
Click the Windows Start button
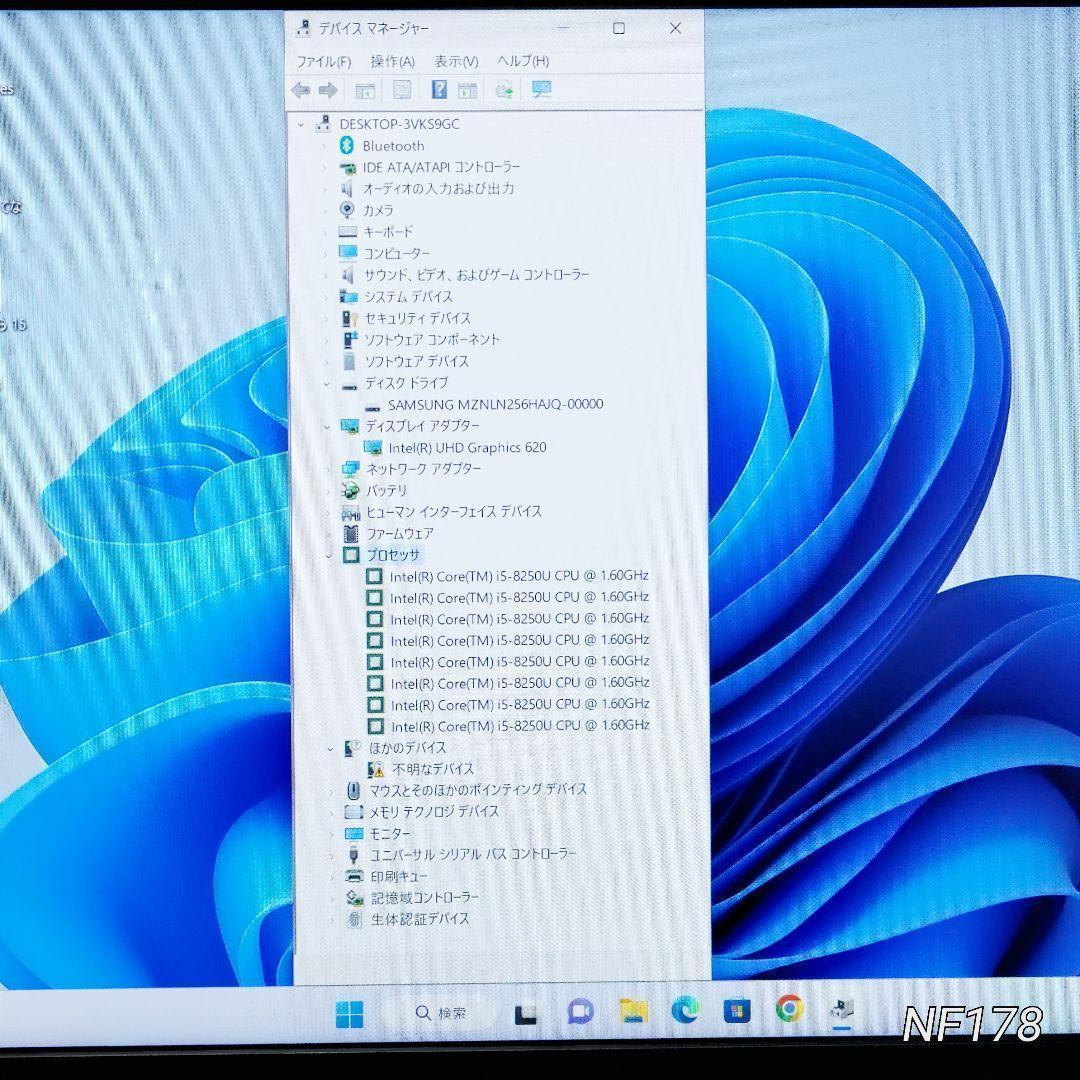coord(349,1013)
